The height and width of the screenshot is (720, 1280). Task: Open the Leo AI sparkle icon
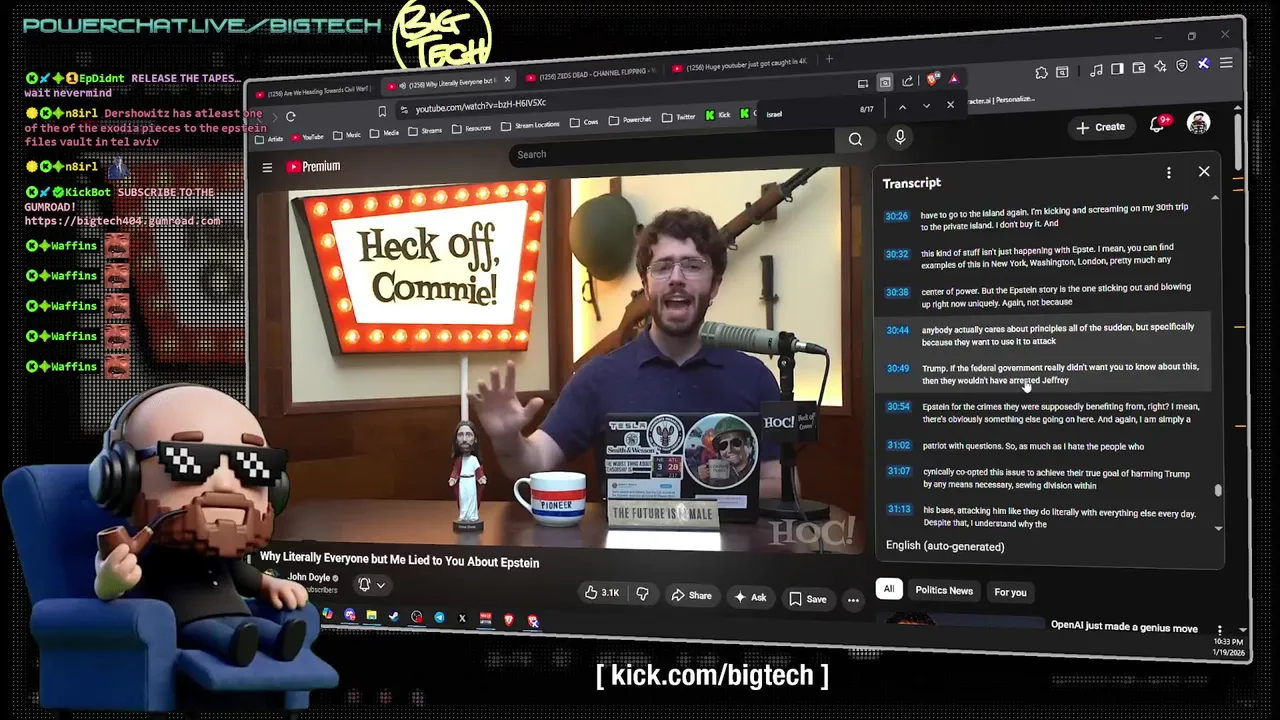tap(1160, 67)
